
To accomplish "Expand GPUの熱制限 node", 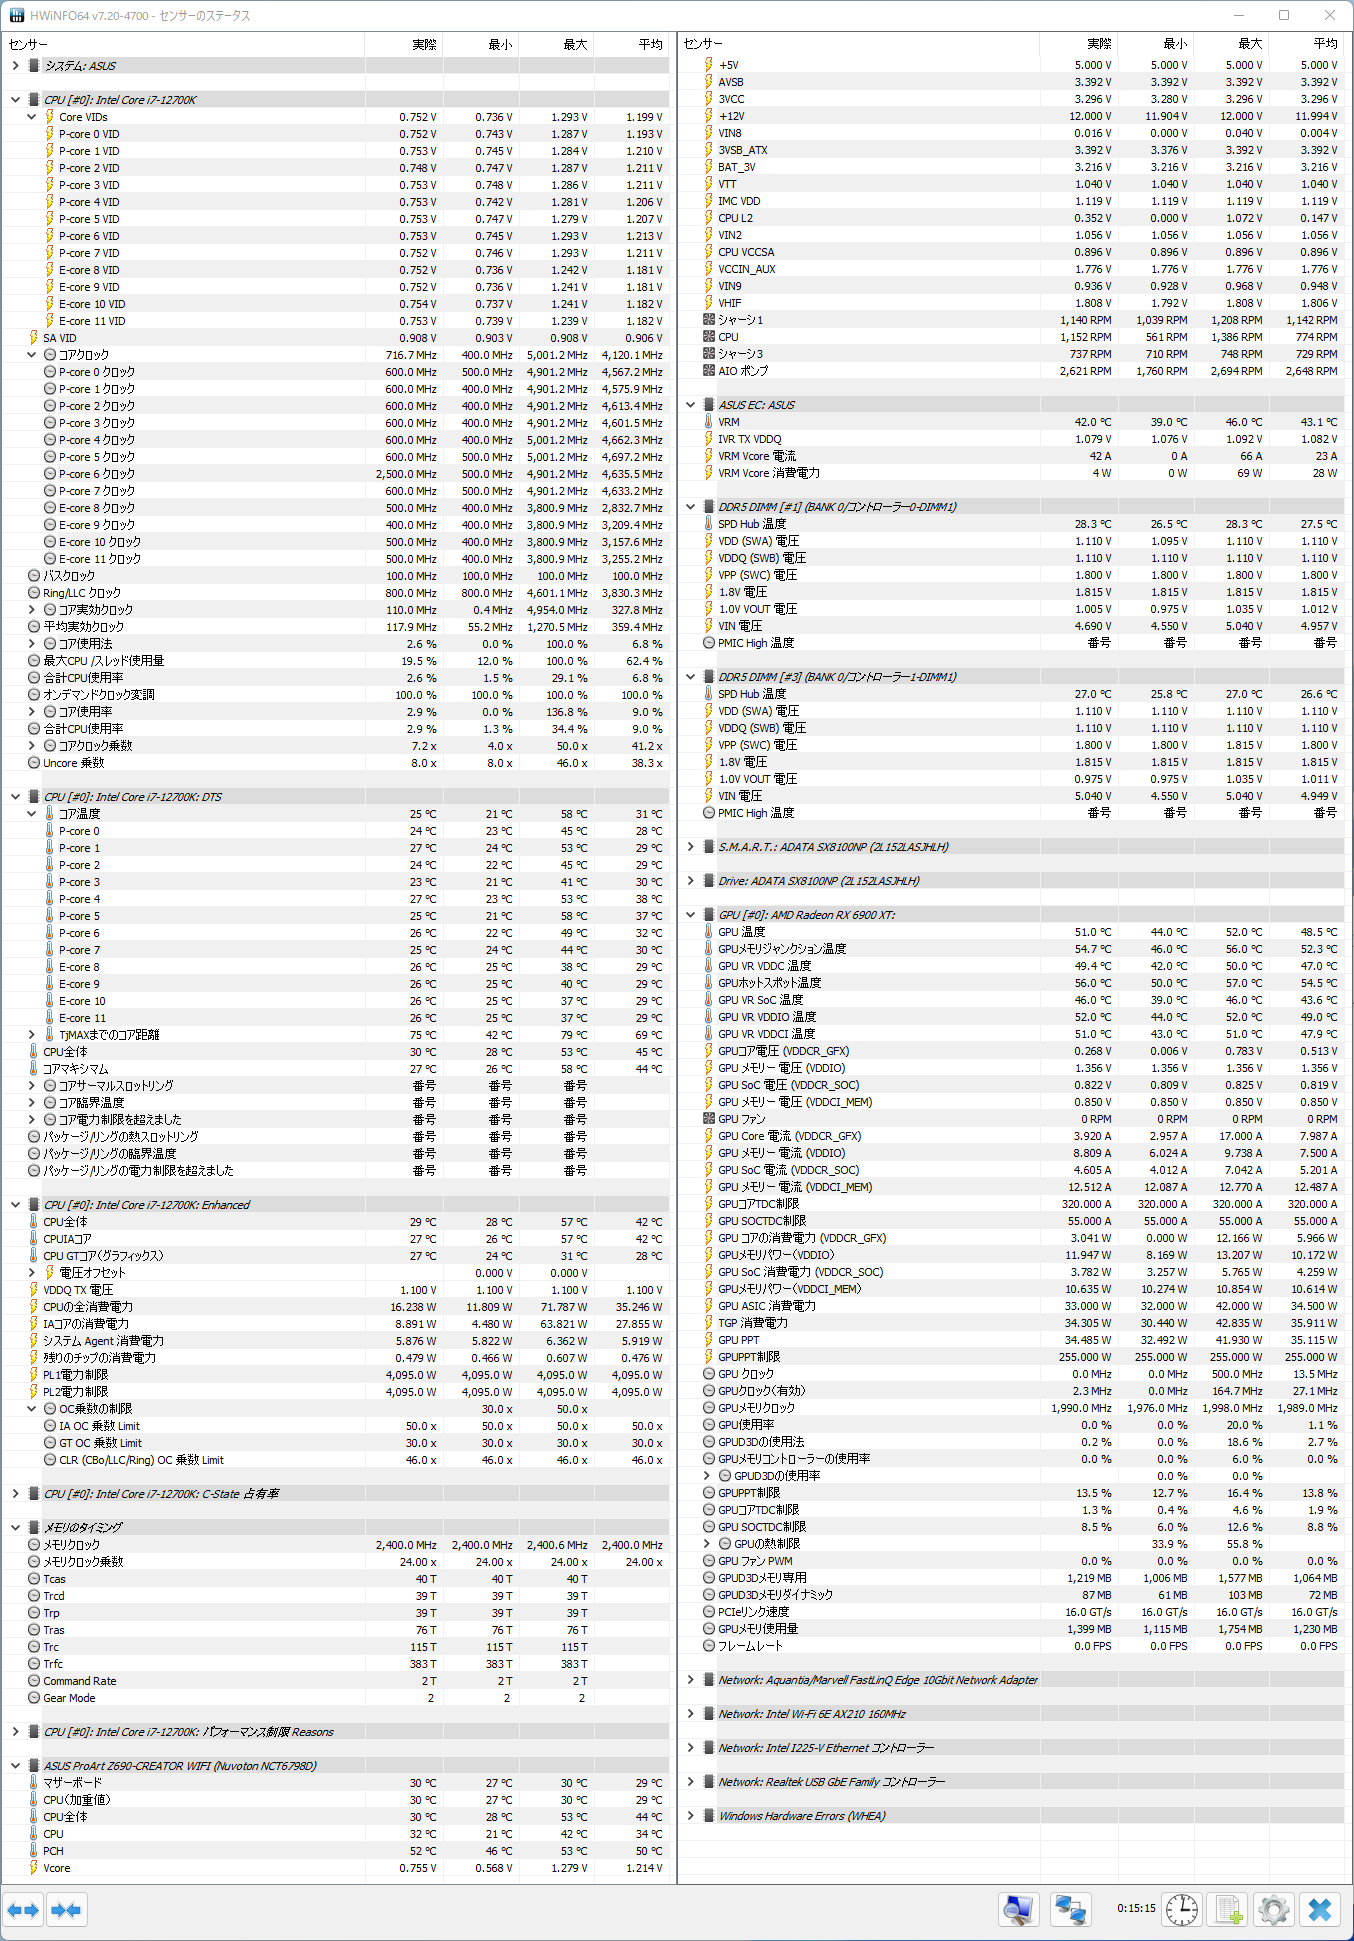I will tap(706, 1544).
